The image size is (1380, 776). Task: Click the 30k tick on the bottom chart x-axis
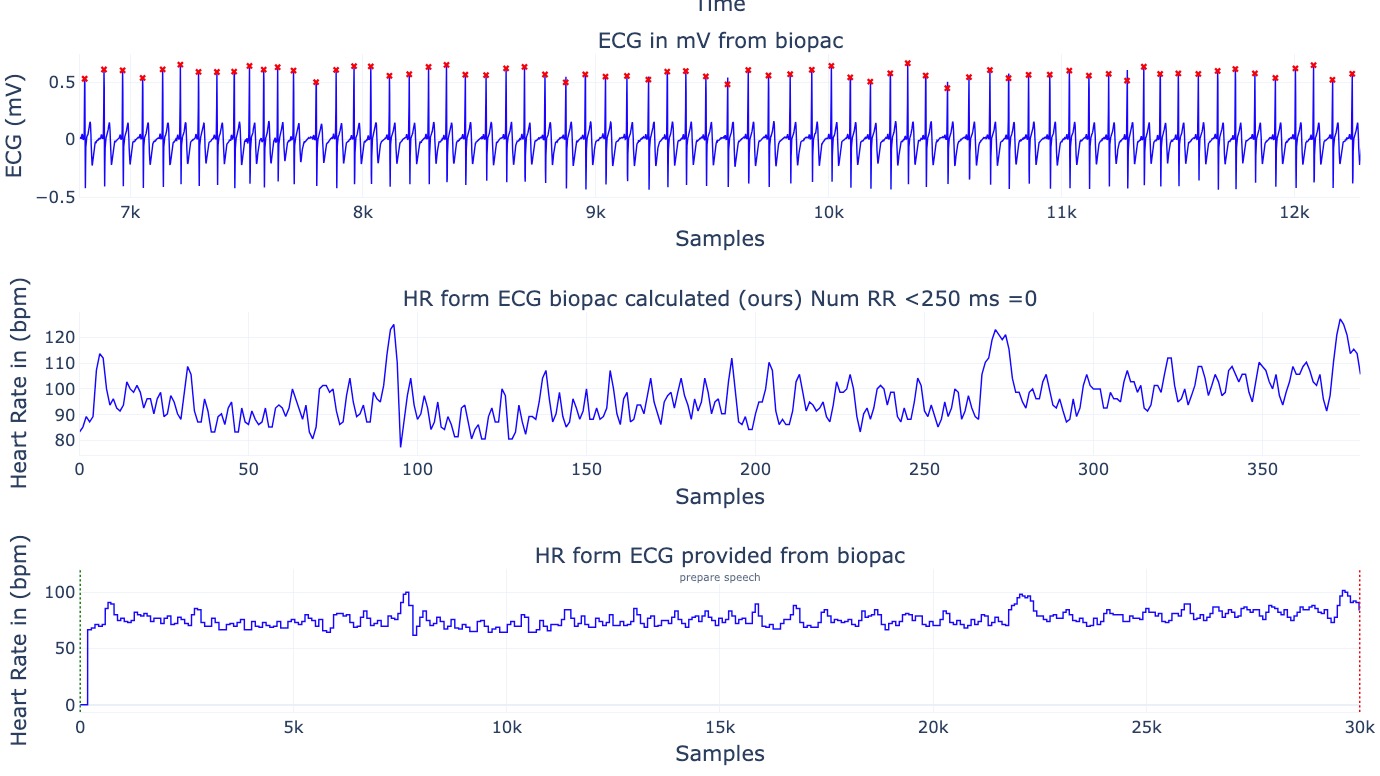pyautogui.click(x=1359, y=727)
